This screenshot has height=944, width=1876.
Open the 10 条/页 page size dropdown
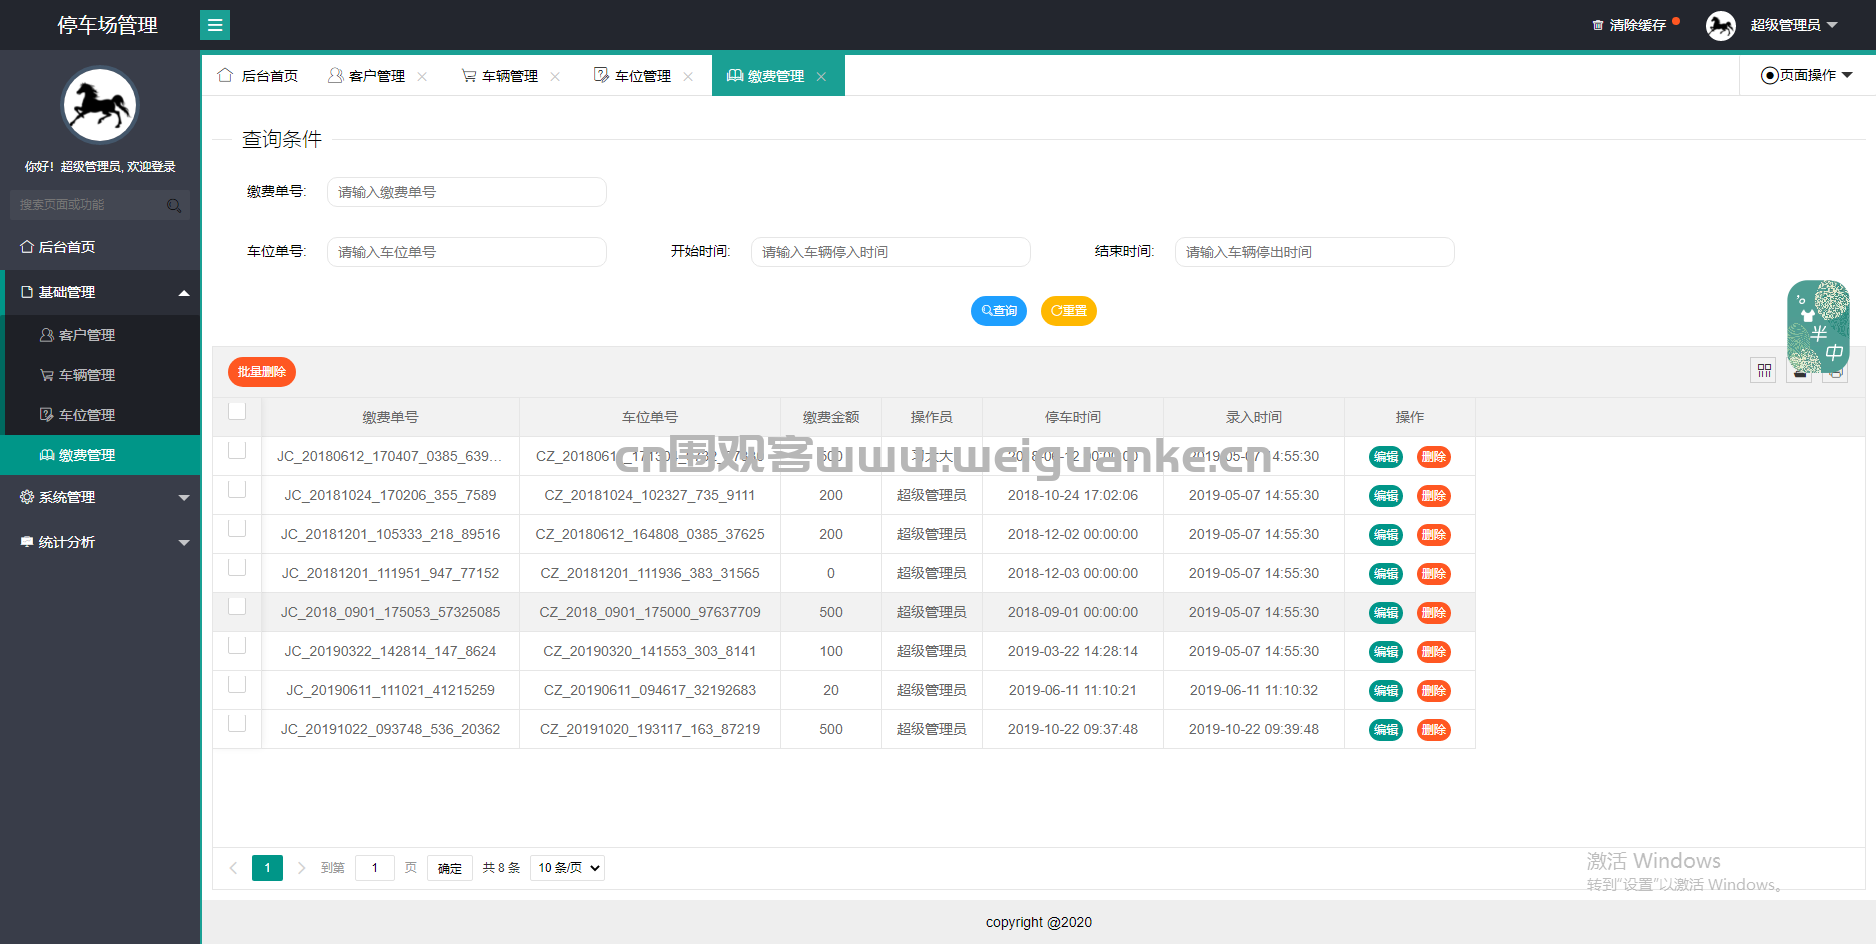pyautogui.click(x=567, y=868)
